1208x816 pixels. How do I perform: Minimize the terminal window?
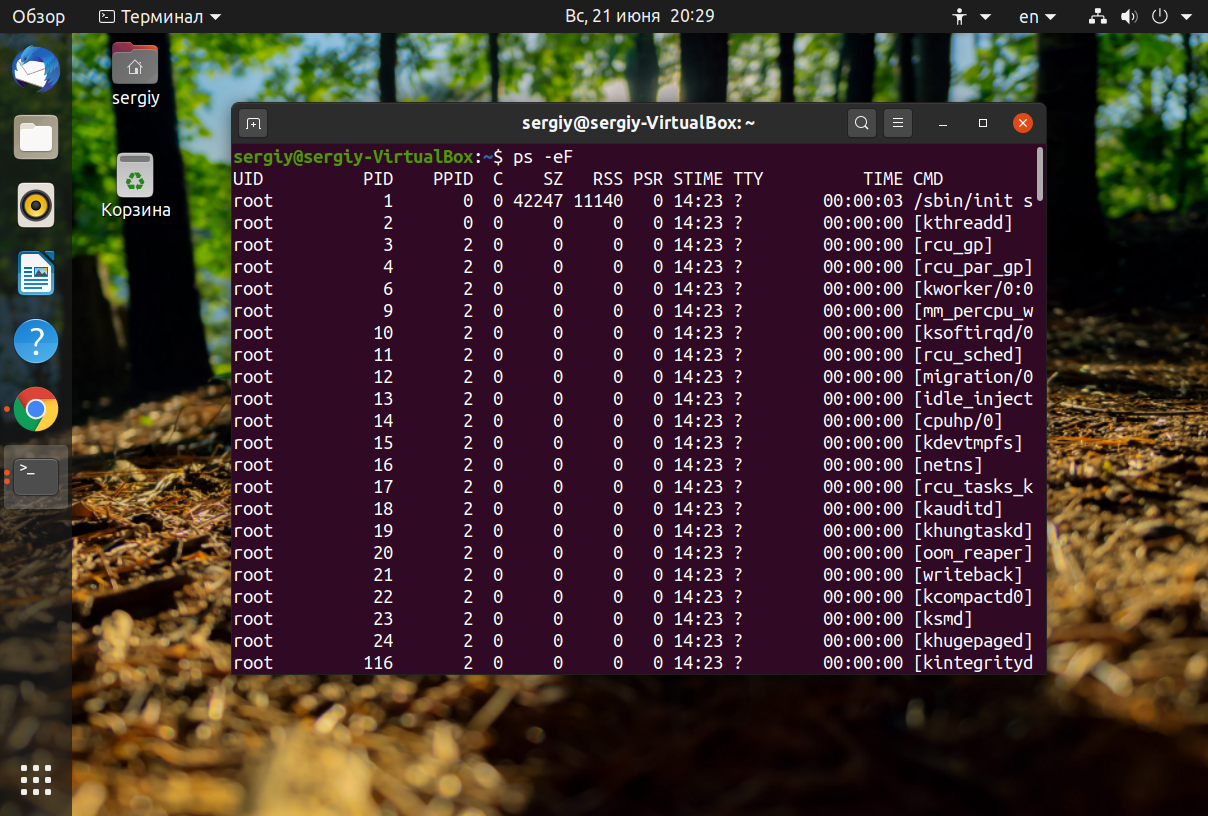[943, 123]
